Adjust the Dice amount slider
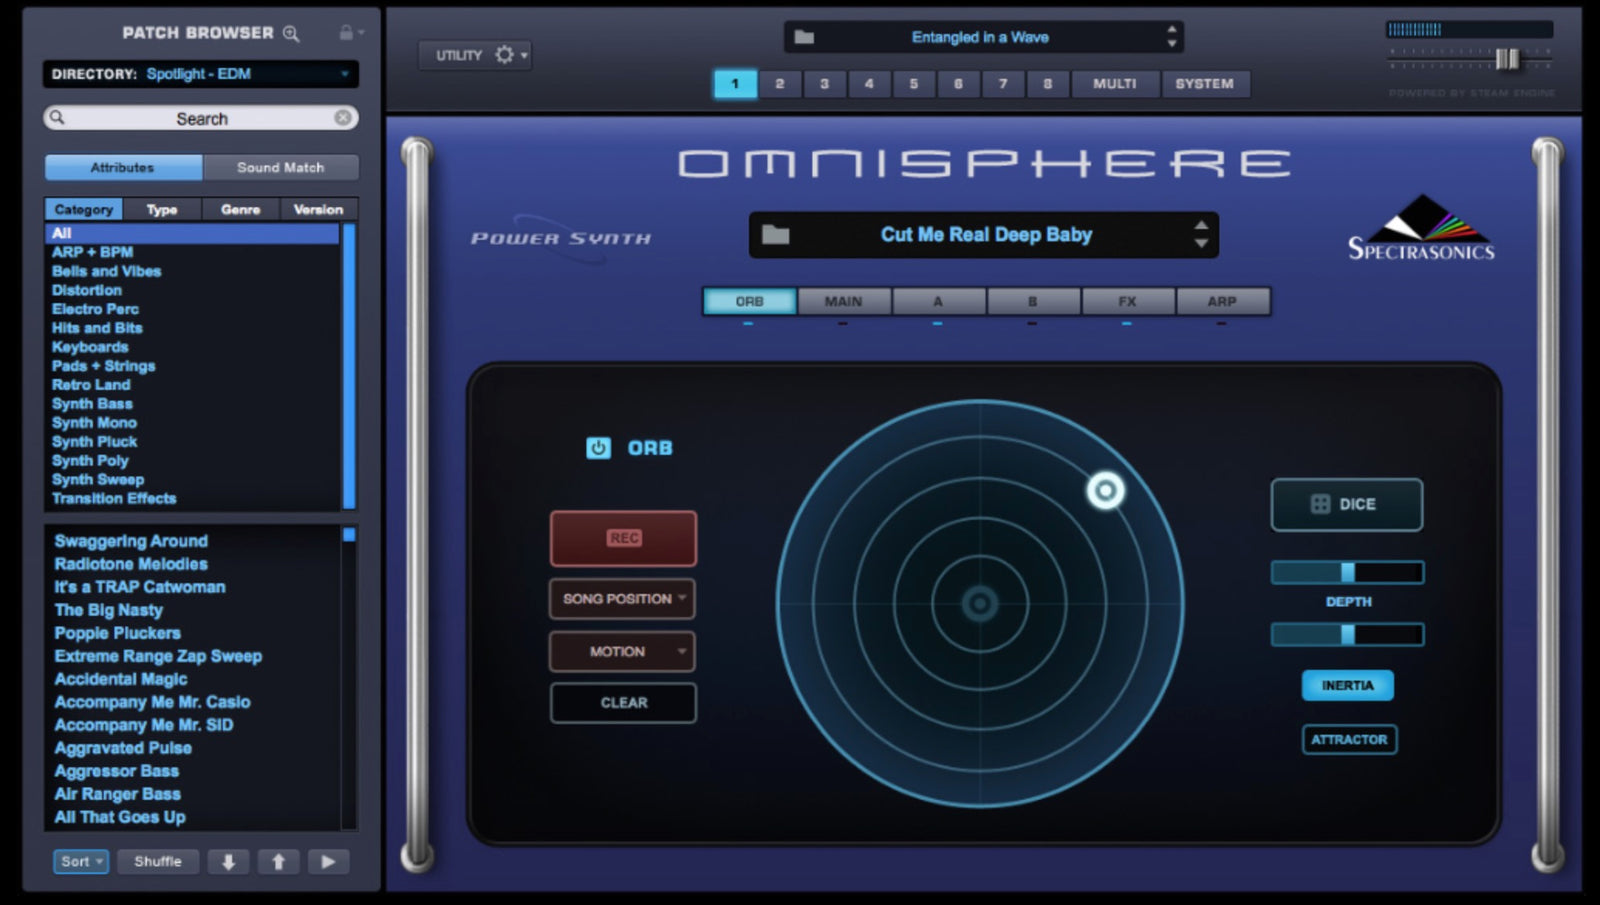Image resolution: width=1600 pixels, height=905 pixels. click(x=1347, y=572)
